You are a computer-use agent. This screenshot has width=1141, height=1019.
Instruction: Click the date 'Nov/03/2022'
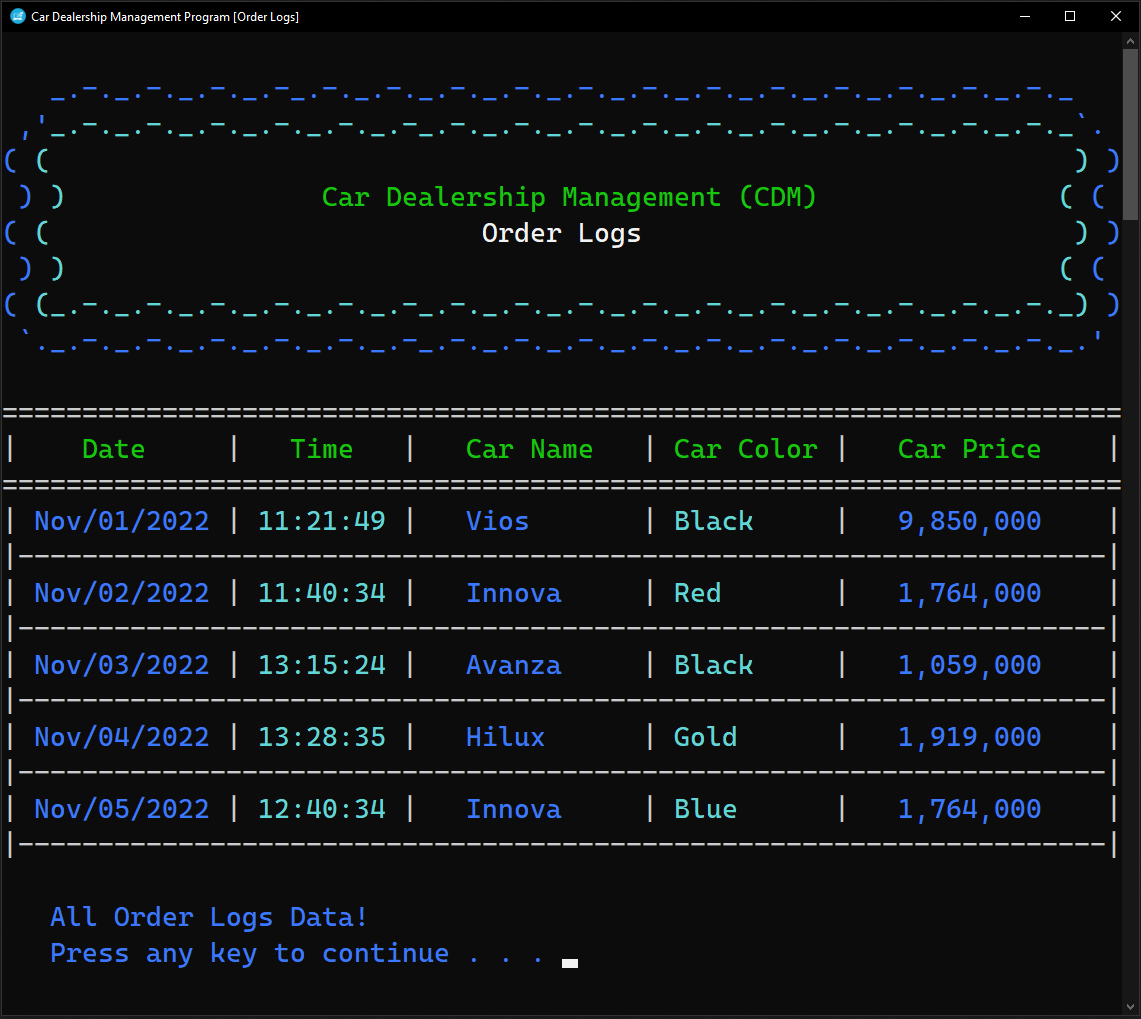122,665
